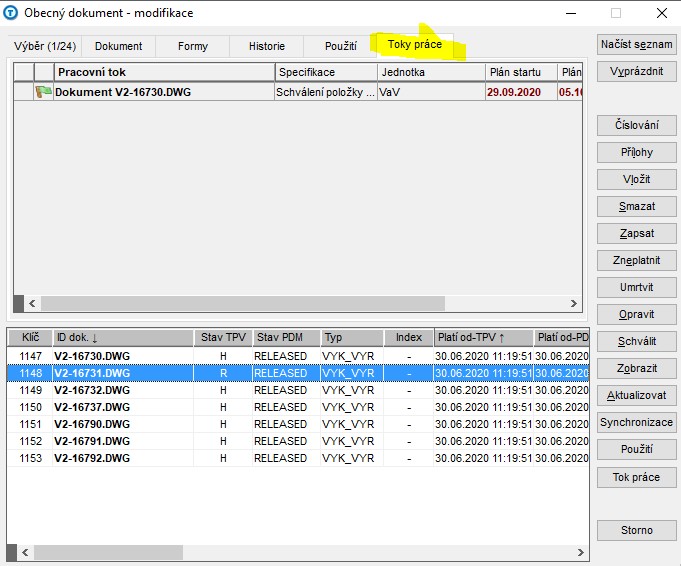Select the highlighted row V2-16731.DWG
Viewport: 681px width, 566px height.
click(298, 373)
